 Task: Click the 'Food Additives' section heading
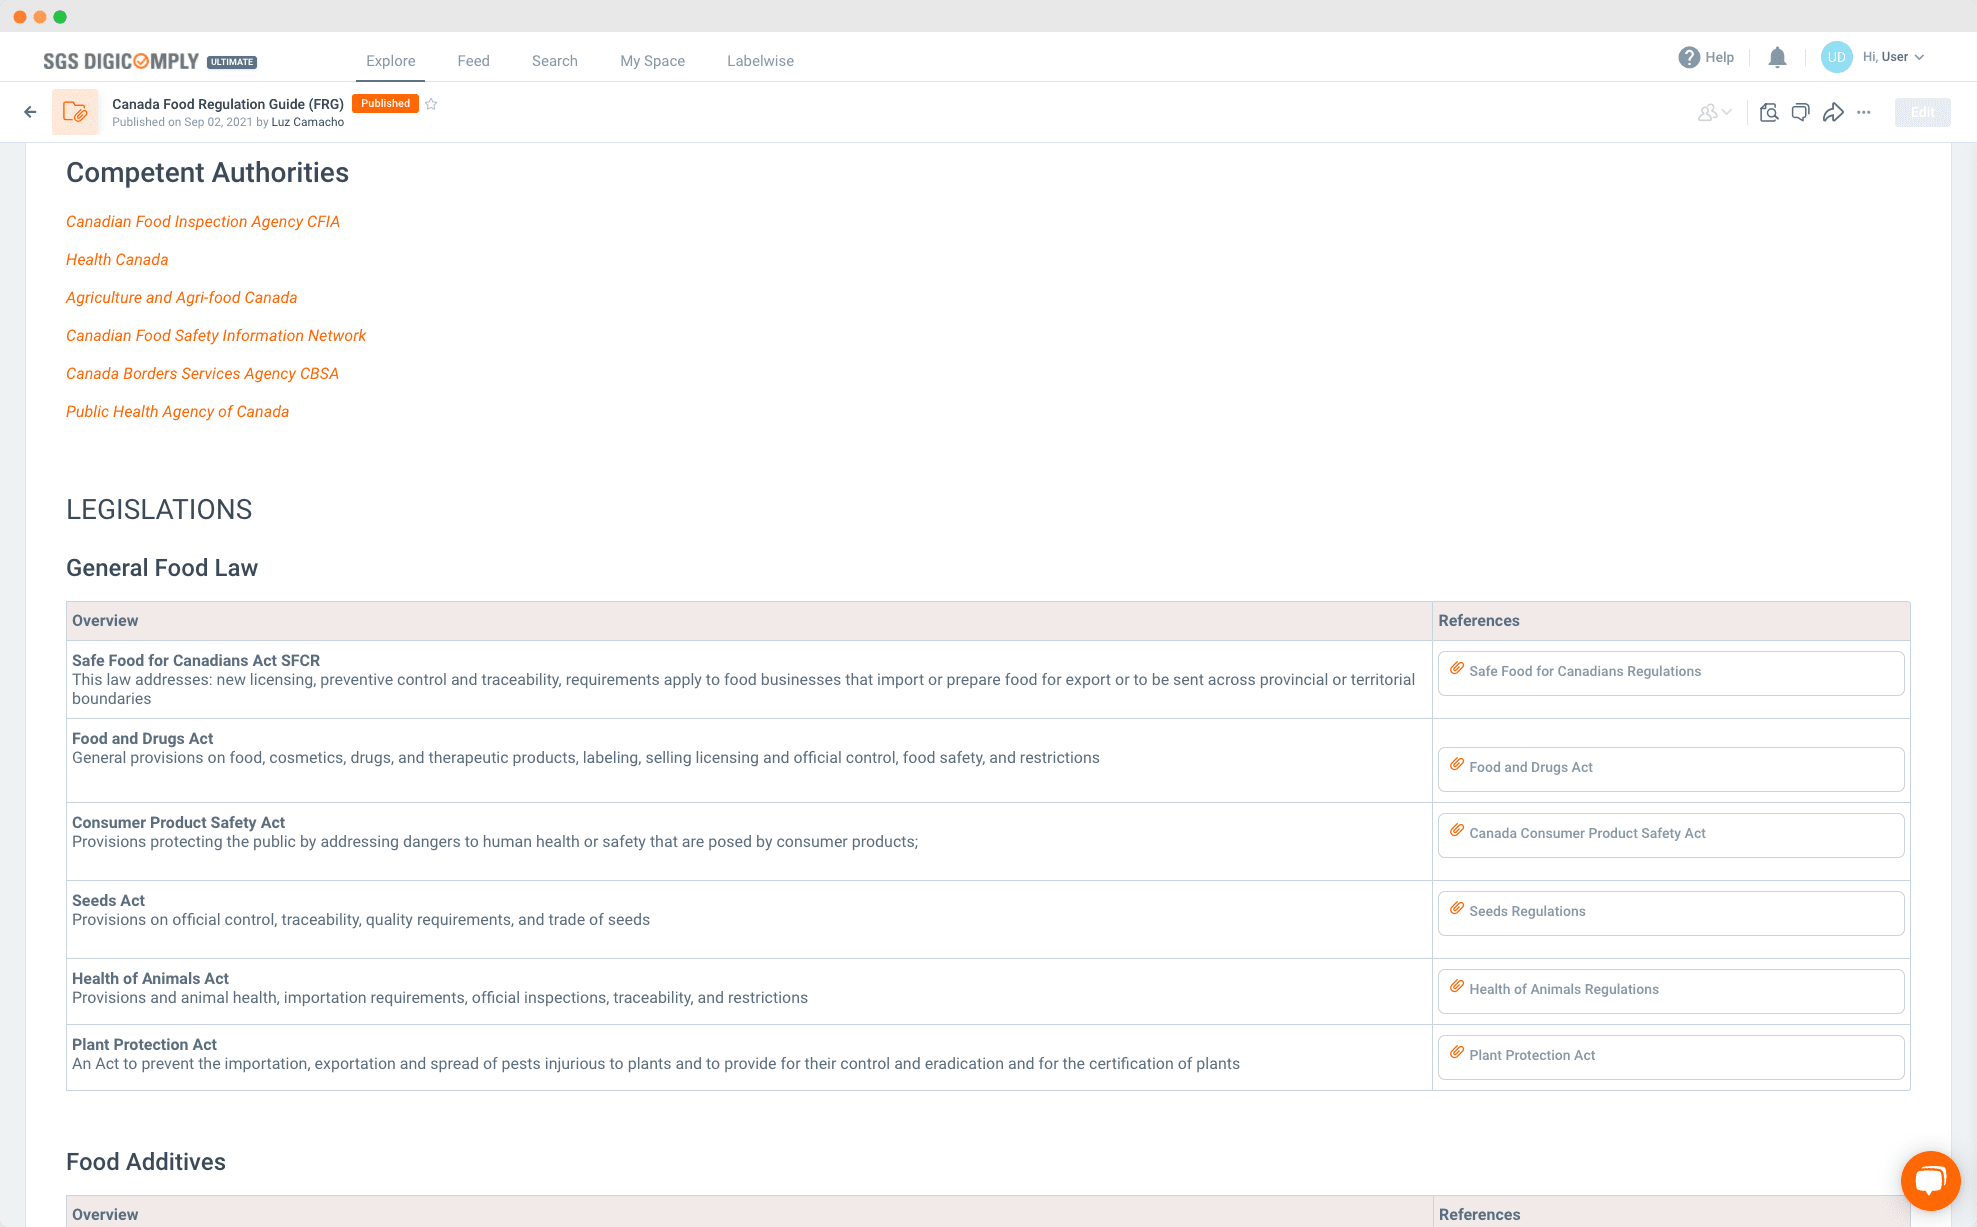click(x=146, y=1162)
